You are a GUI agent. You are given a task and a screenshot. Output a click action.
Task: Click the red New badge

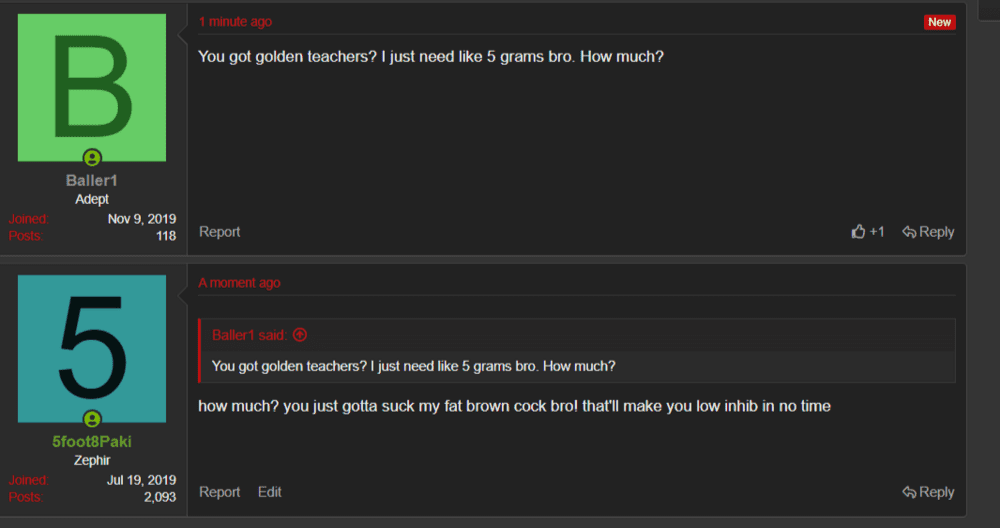(x=939, y=22)
